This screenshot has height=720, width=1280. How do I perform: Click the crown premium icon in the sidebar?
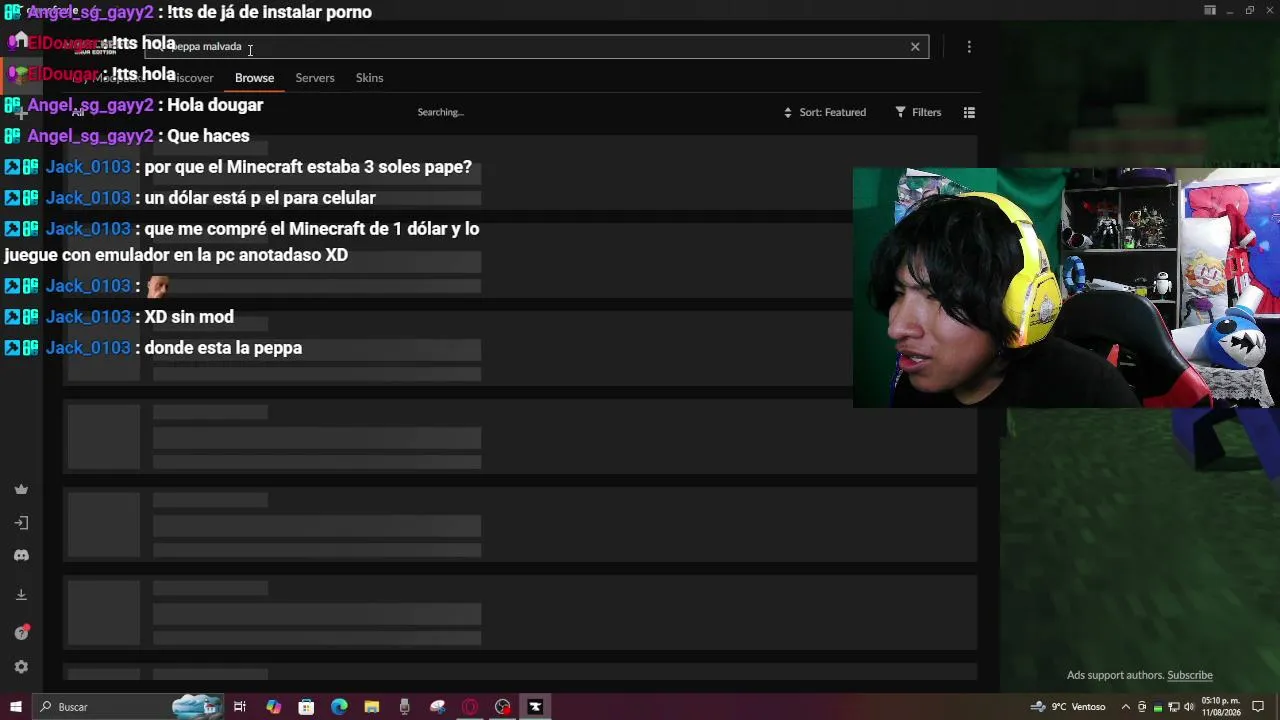click(21, 490)
